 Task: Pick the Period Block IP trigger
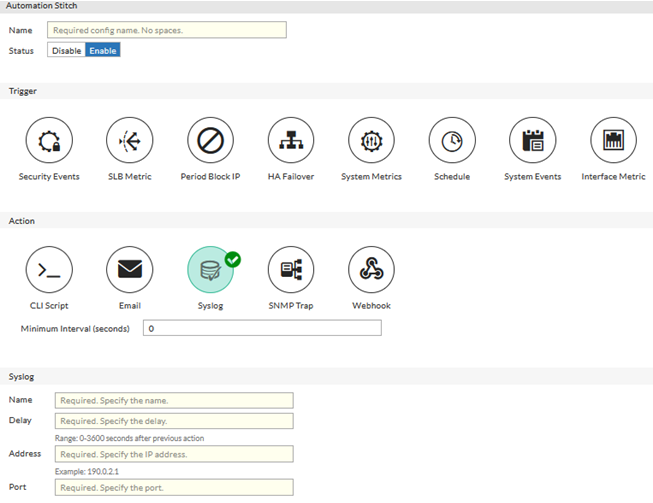[210, 142]
